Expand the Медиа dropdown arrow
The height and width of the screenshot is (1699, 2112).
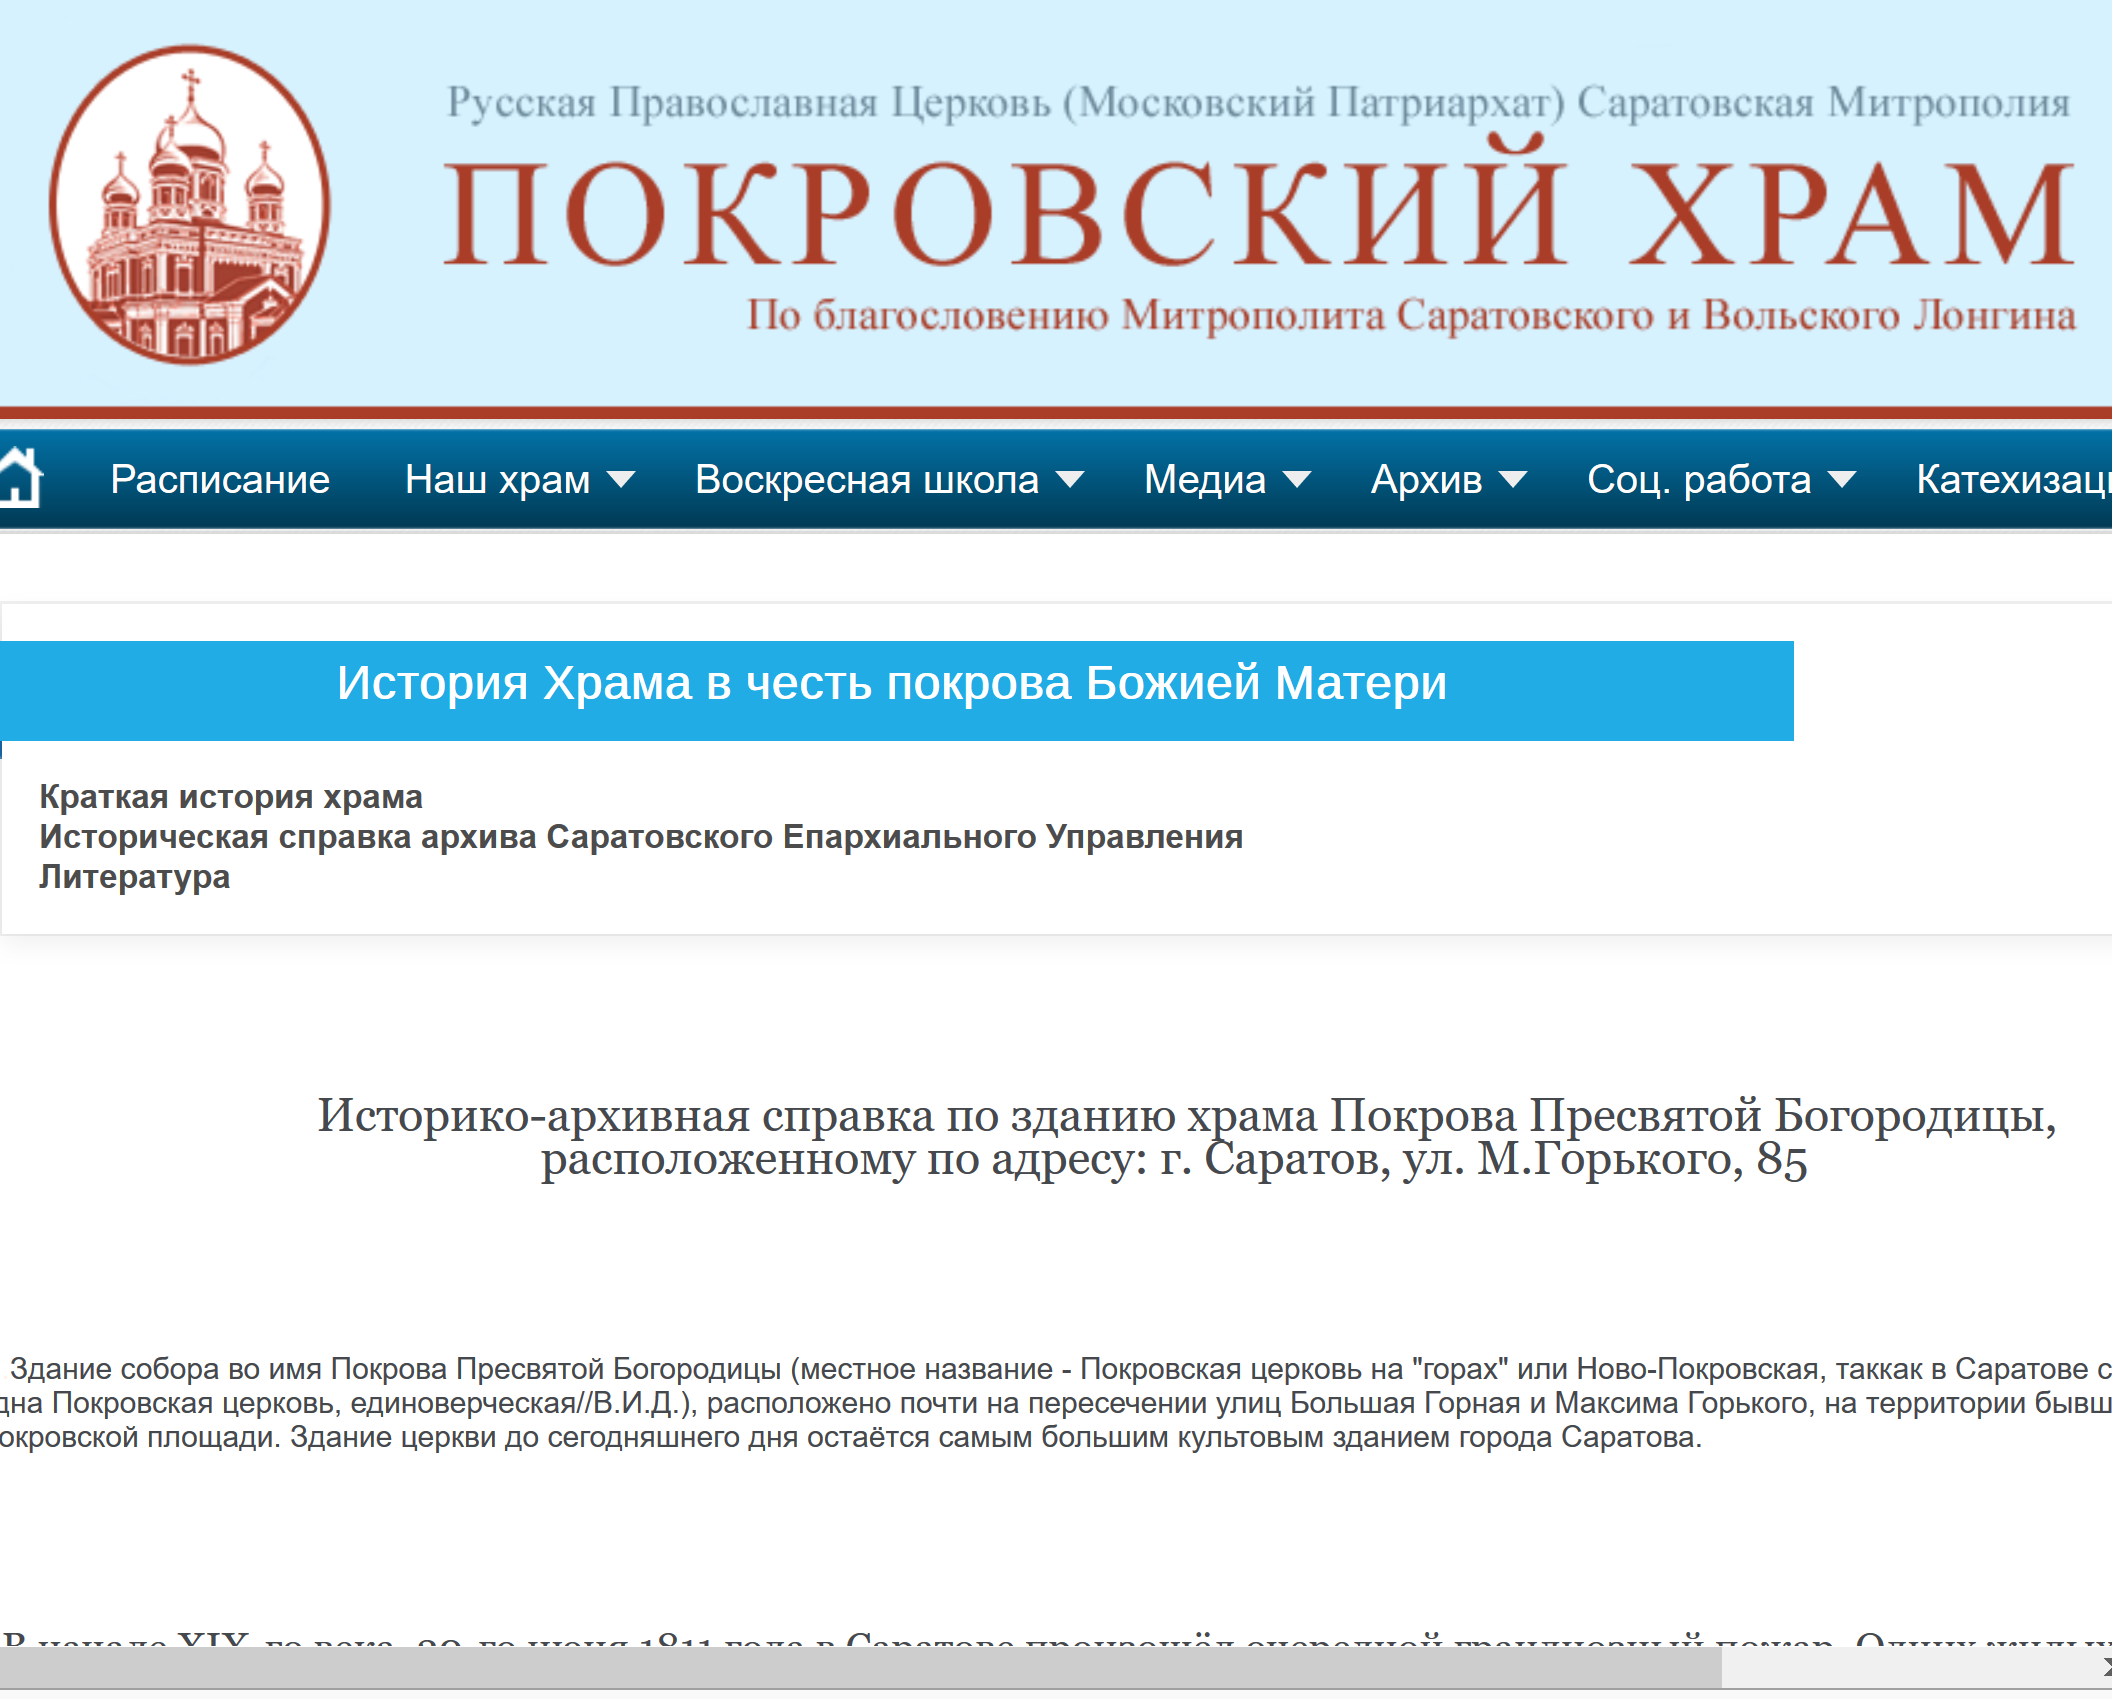coord(1297,480)
